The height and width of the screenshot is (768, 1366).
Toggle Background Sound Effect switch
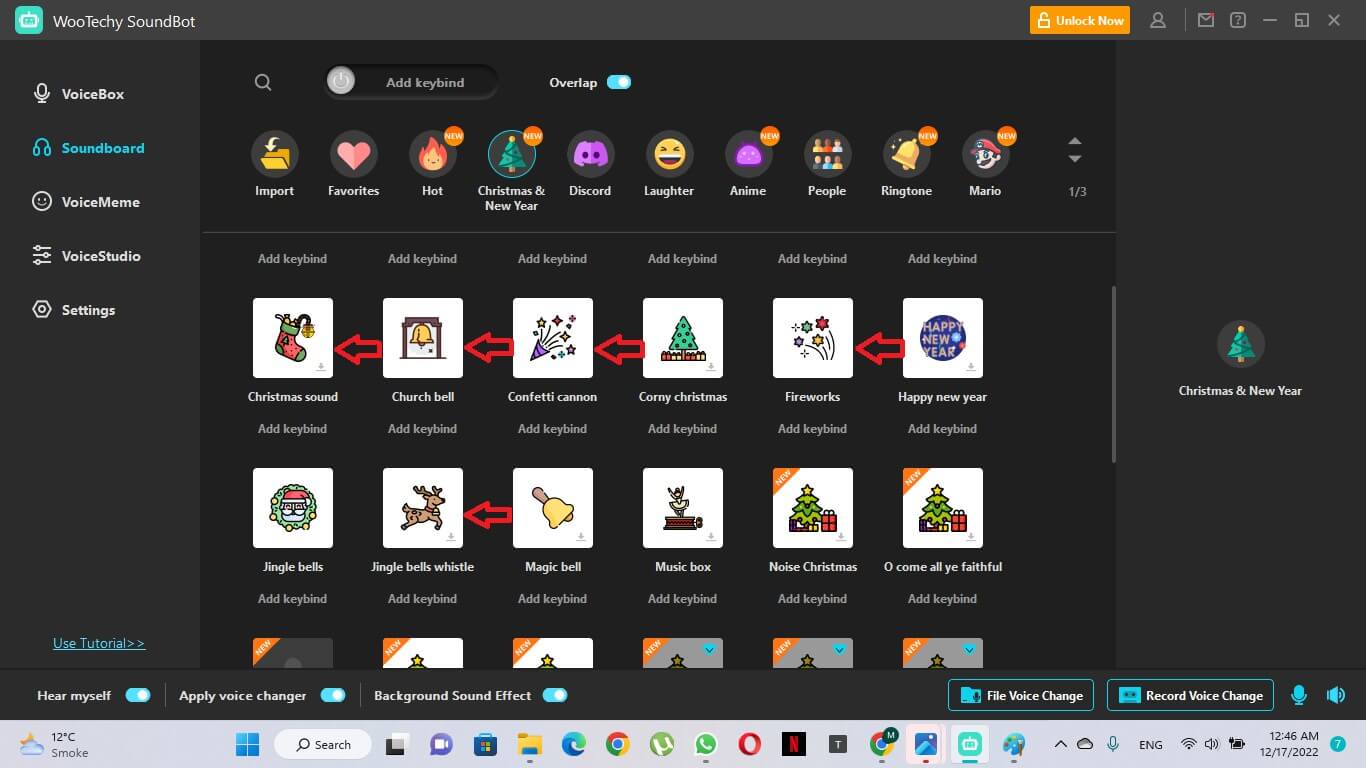tap(554, 695)
